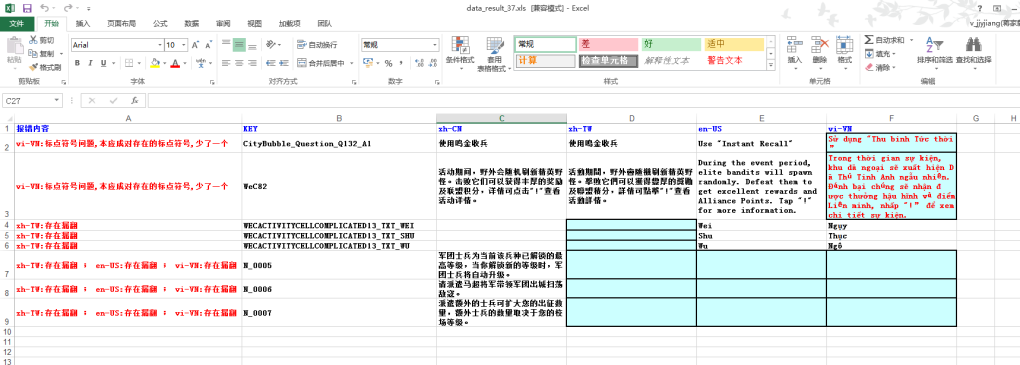Screen dimensions: 1020x365
Task: Apply the Check Cell (检查单元格) style
Action: (608, 60)
